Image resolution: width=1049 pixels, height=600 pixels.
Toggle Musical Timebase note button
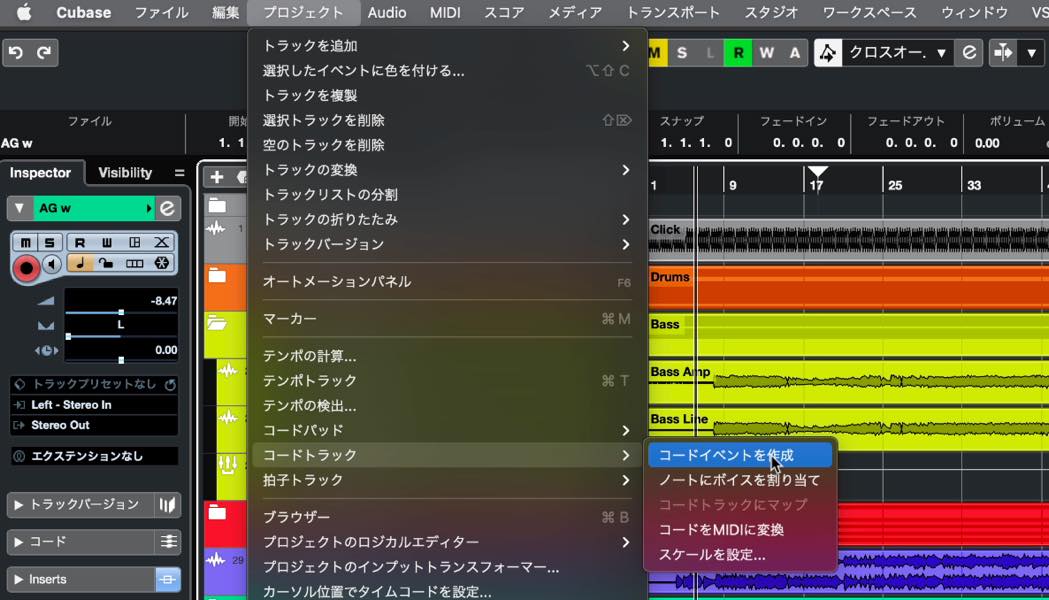pyautogui.click(x=80, y=263)
